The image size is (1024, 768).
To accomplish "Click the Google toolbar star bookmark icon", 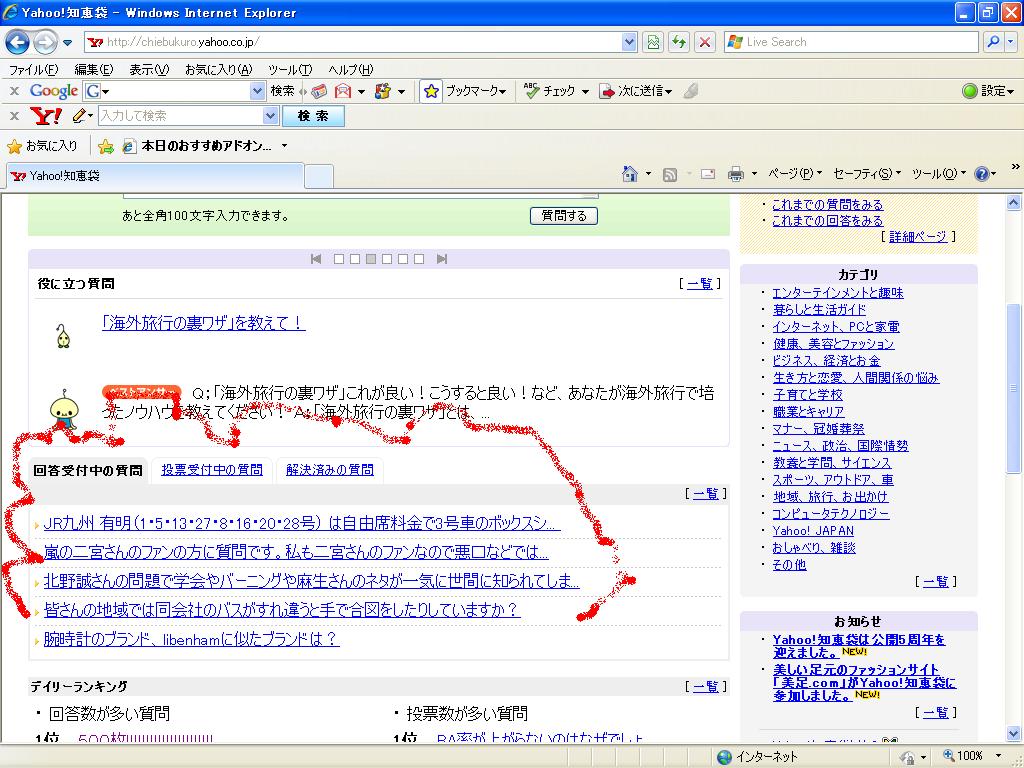I will [430, 91].
